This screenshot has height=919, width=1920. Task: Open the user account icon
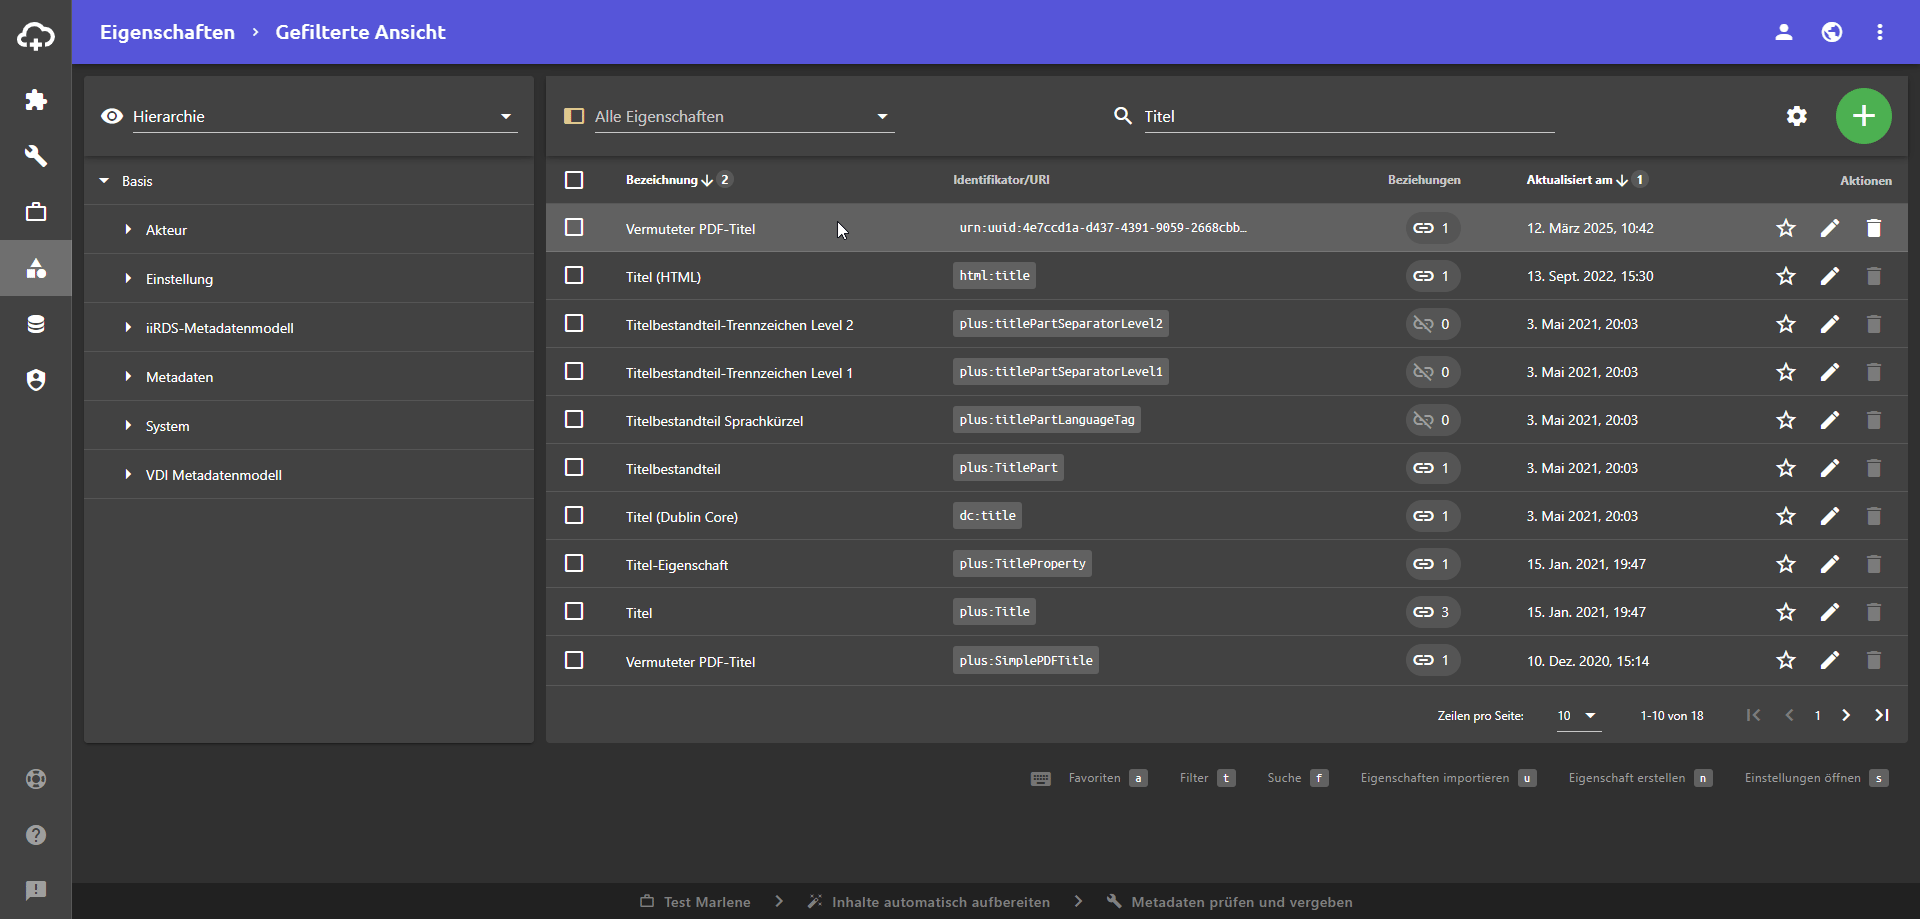1784,32
